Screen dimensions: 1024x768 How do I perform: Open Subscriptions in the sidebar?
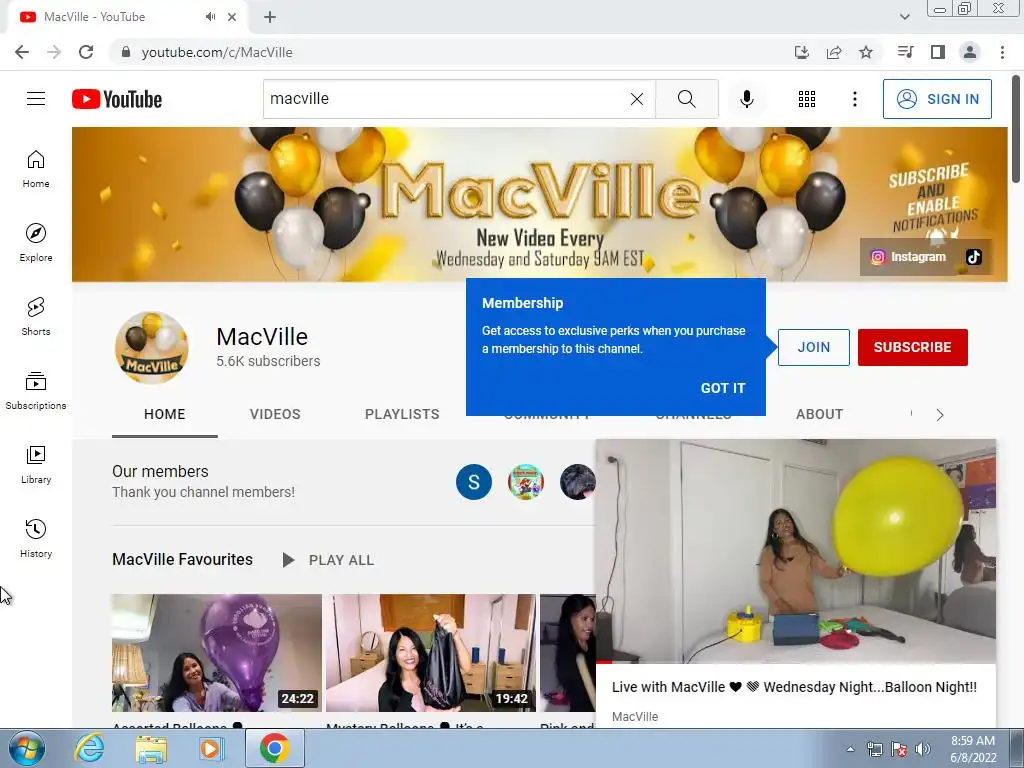[x=36, y=391]
